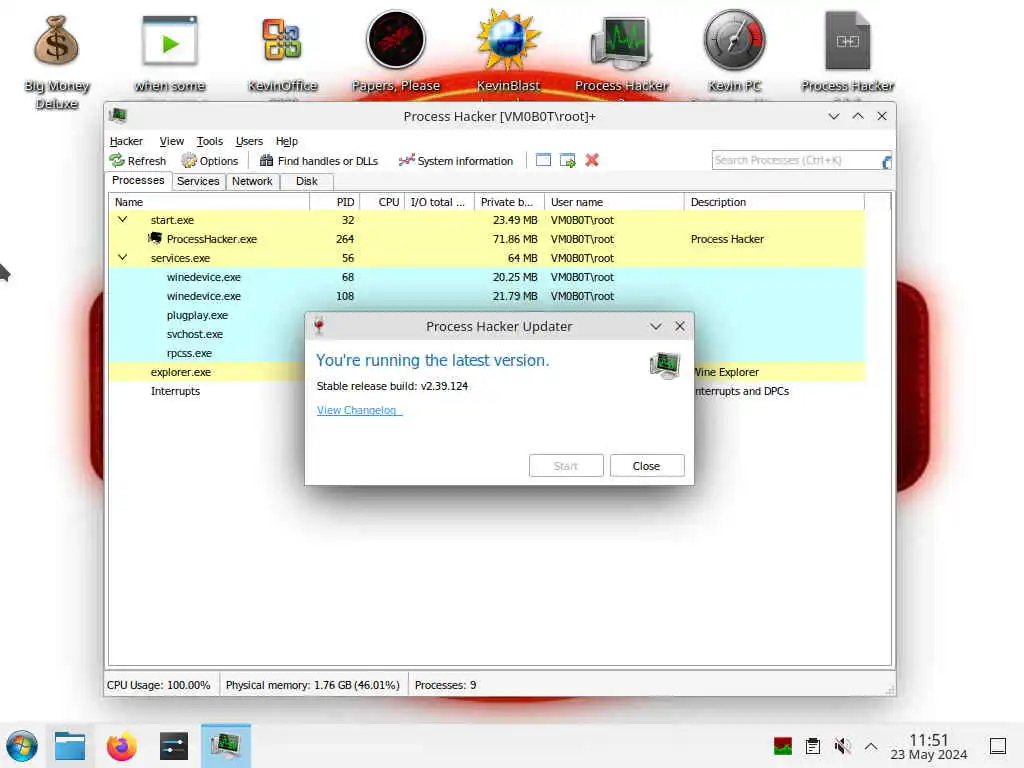Close Updater dialog with X button
This screenshot has width=1024, height=768.
tap(680, 326)
